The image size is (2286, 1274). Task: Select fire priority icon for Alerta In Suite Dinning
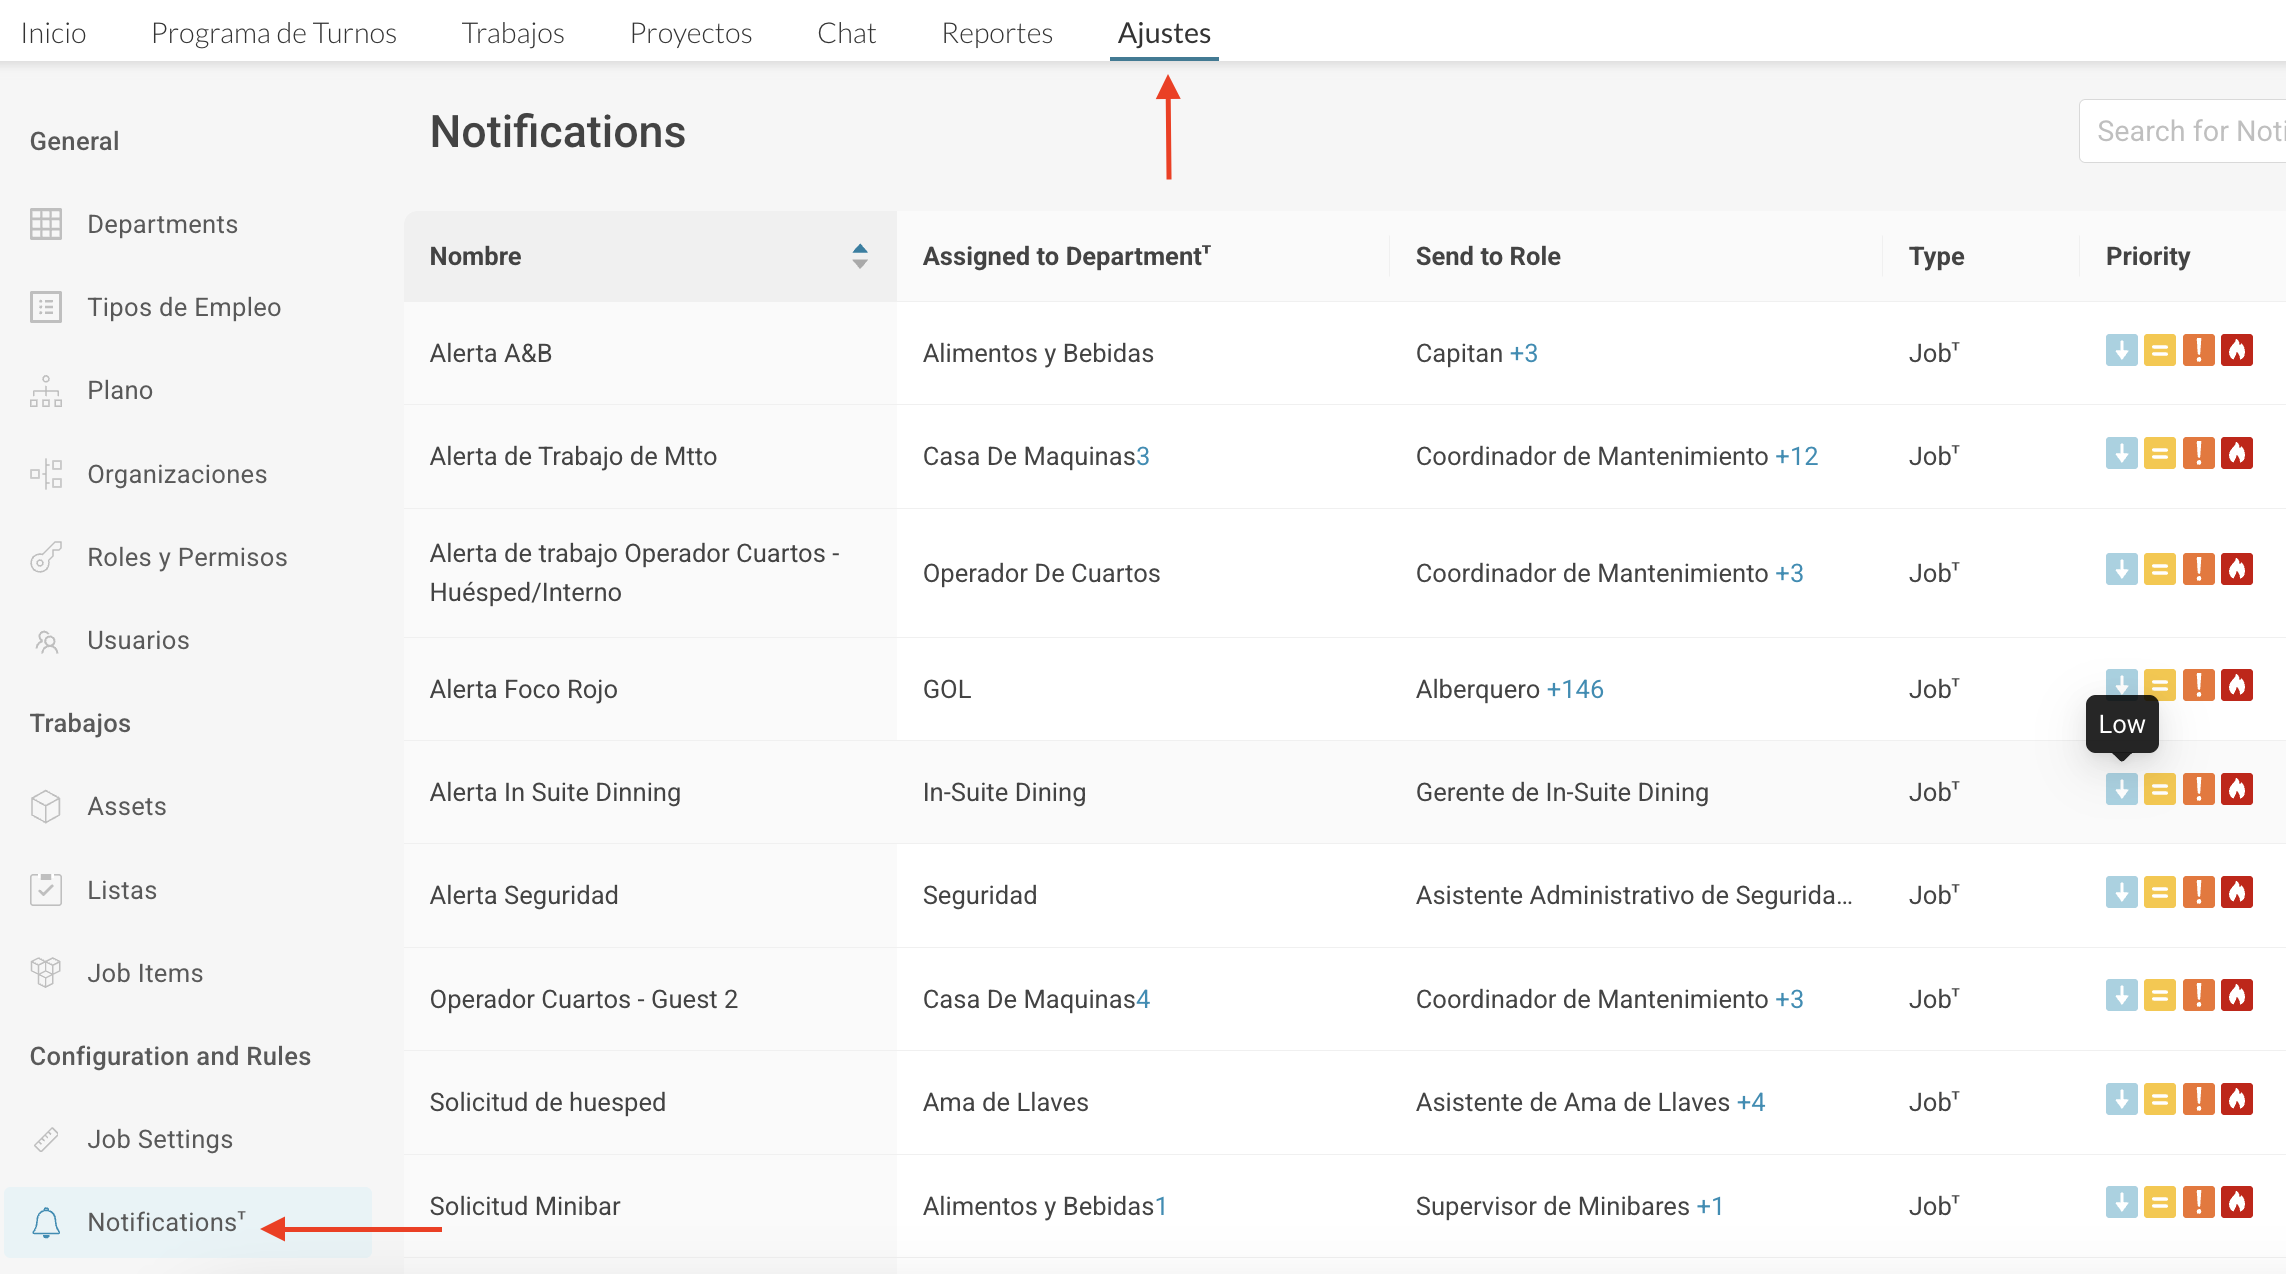pos(2237,790)
